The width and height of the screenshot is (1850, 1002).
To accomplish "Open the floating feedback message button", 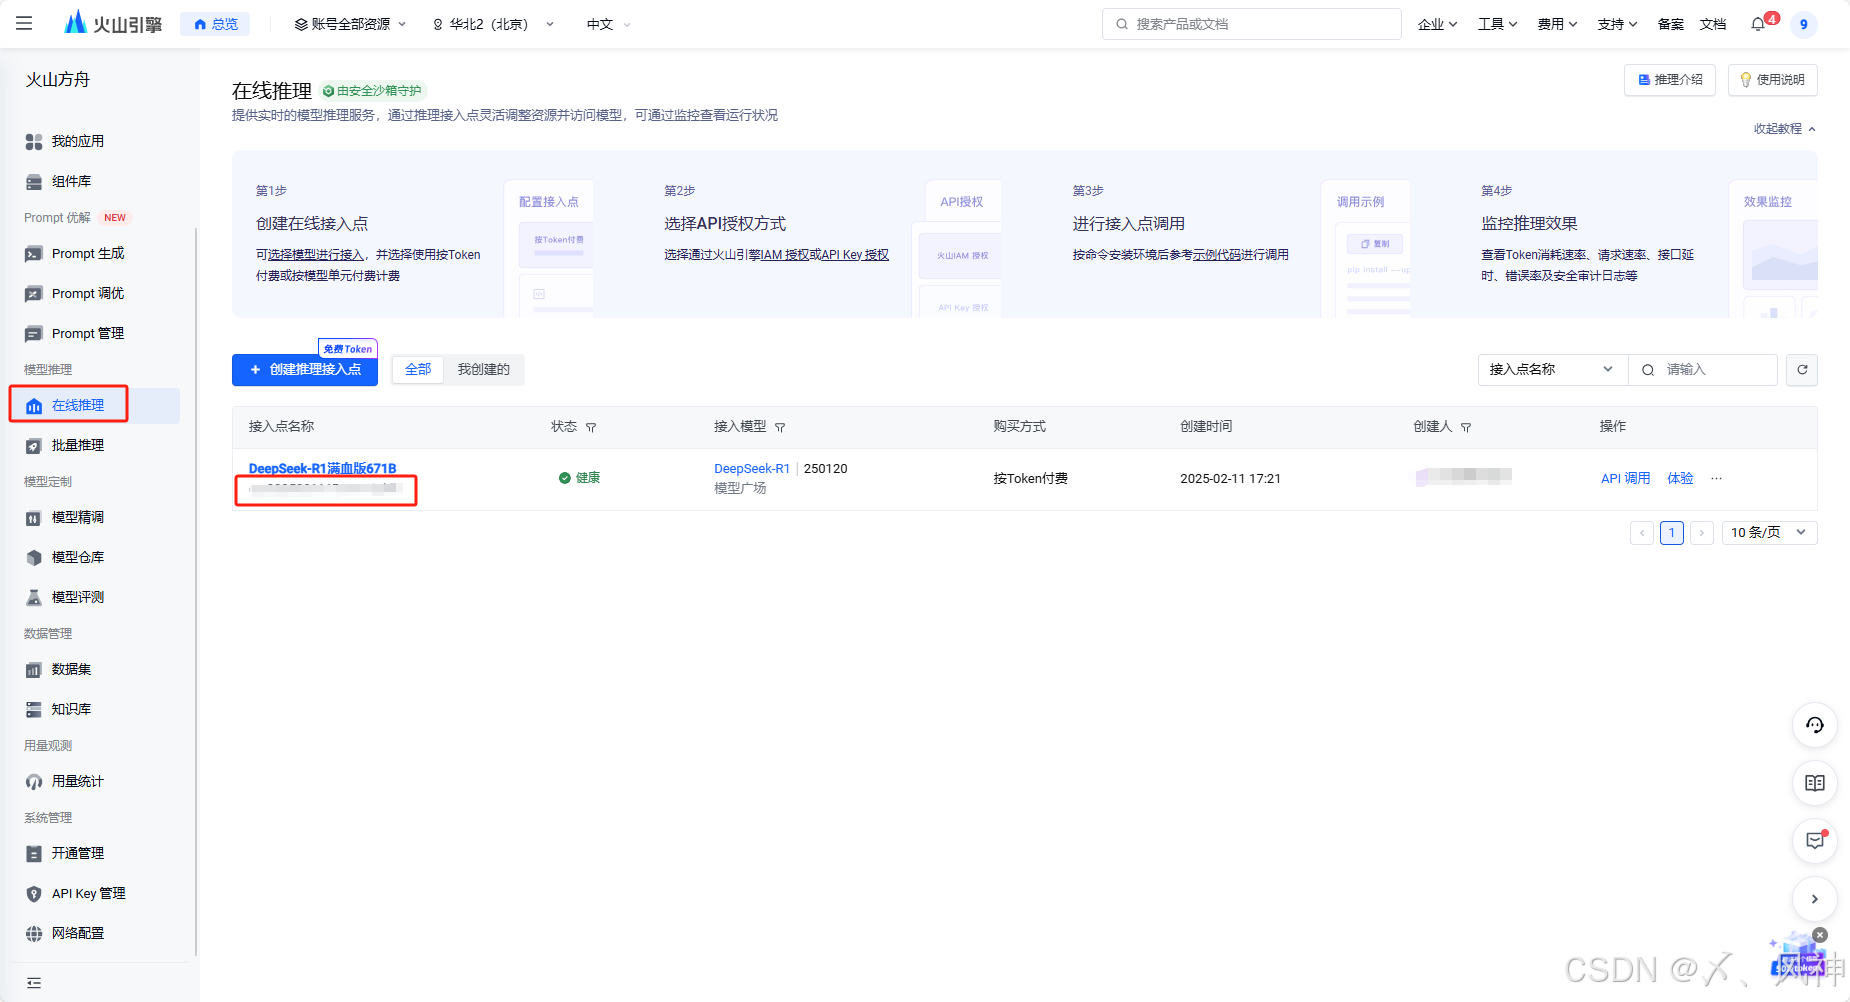I will click(1815, 841).
